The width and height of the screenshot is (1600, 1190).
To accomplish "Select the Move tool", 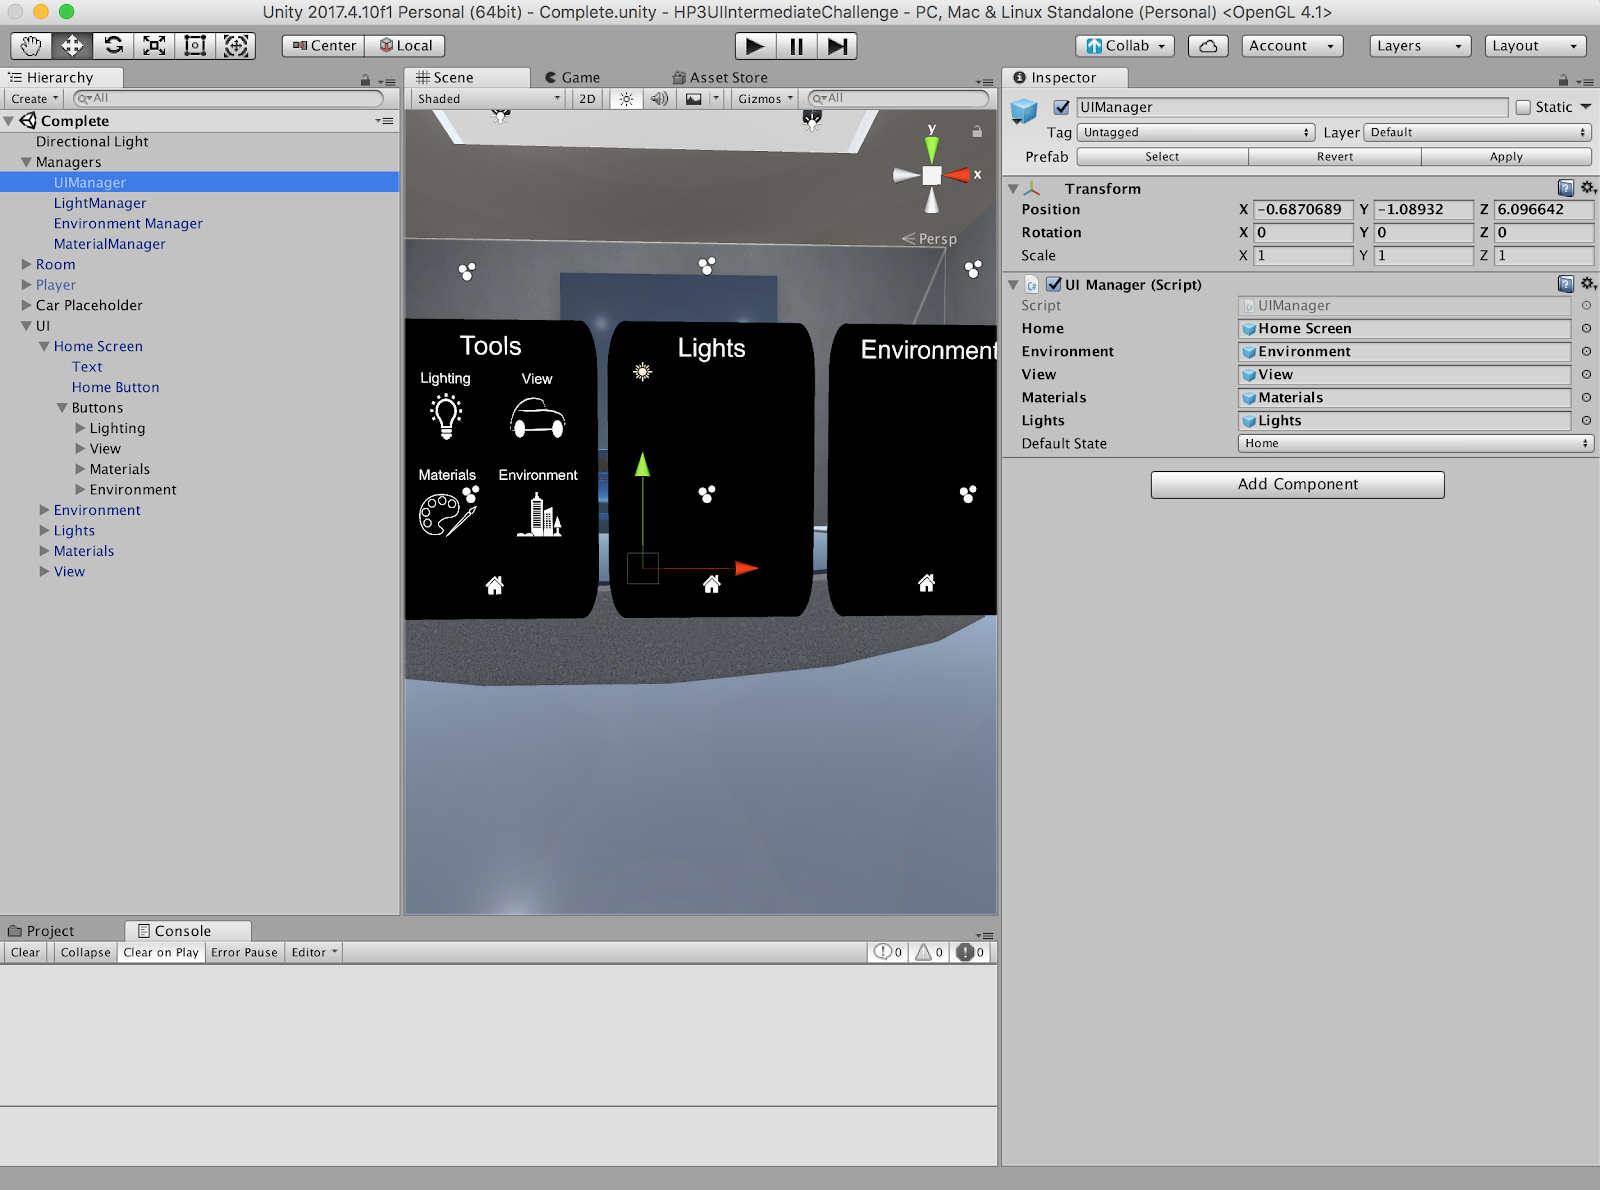I will point(72,46).
